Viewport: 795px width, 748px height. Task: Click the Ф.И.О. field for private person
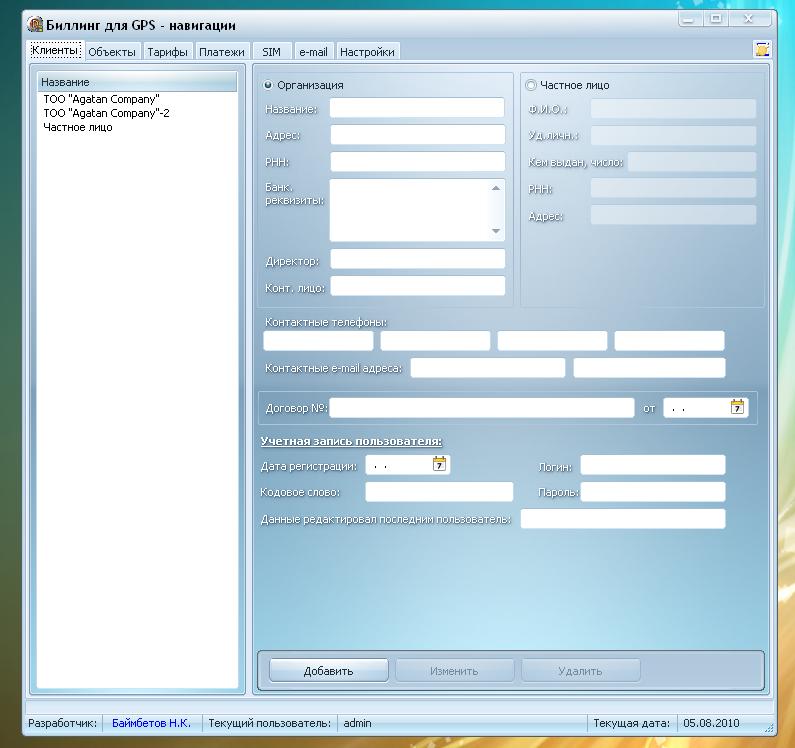pos(673,109)
